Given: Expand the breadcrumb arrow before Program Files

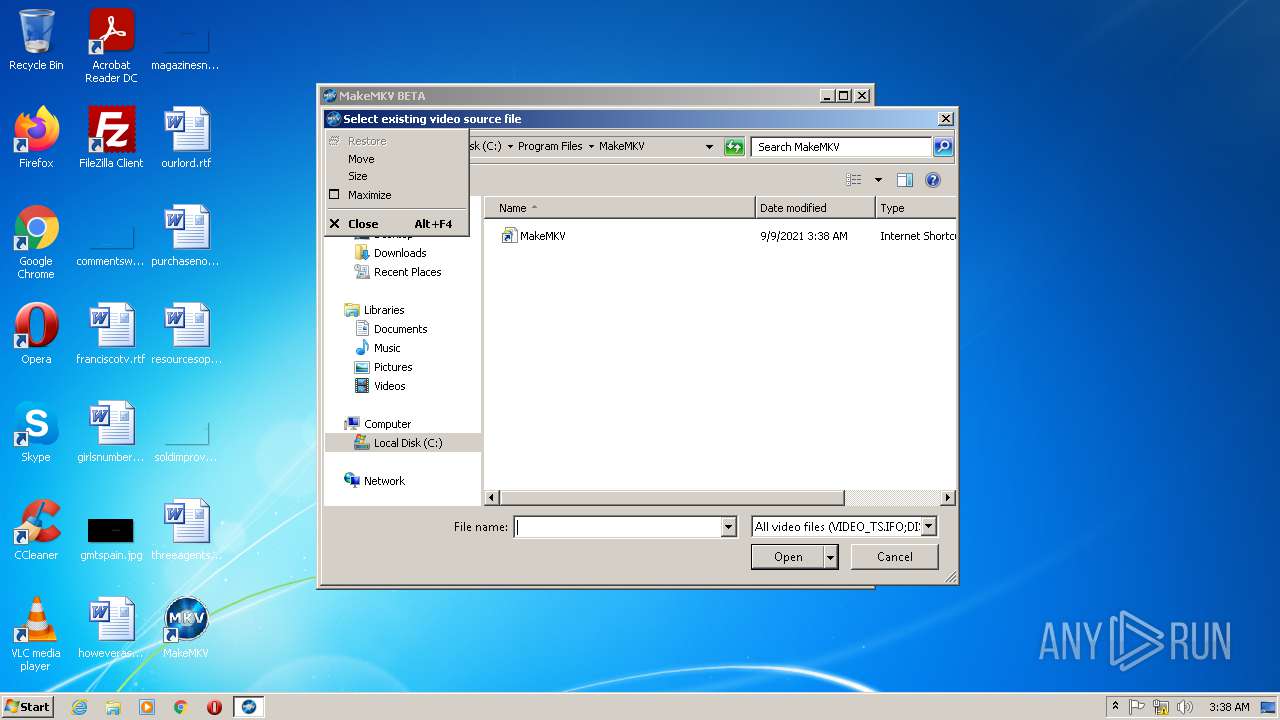Looking at the screenshot, I should 510,147.
